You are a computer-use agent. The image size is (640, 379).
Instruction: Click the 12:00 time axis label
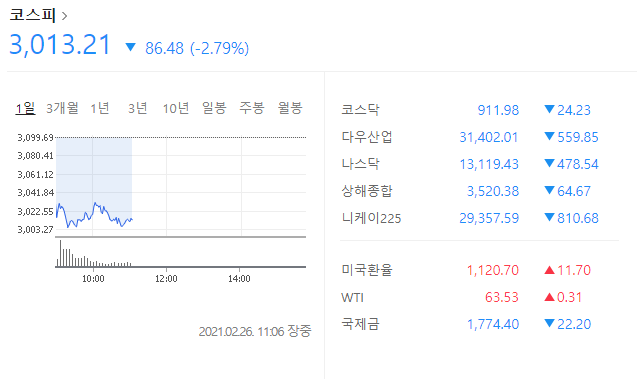coord(166,279)
